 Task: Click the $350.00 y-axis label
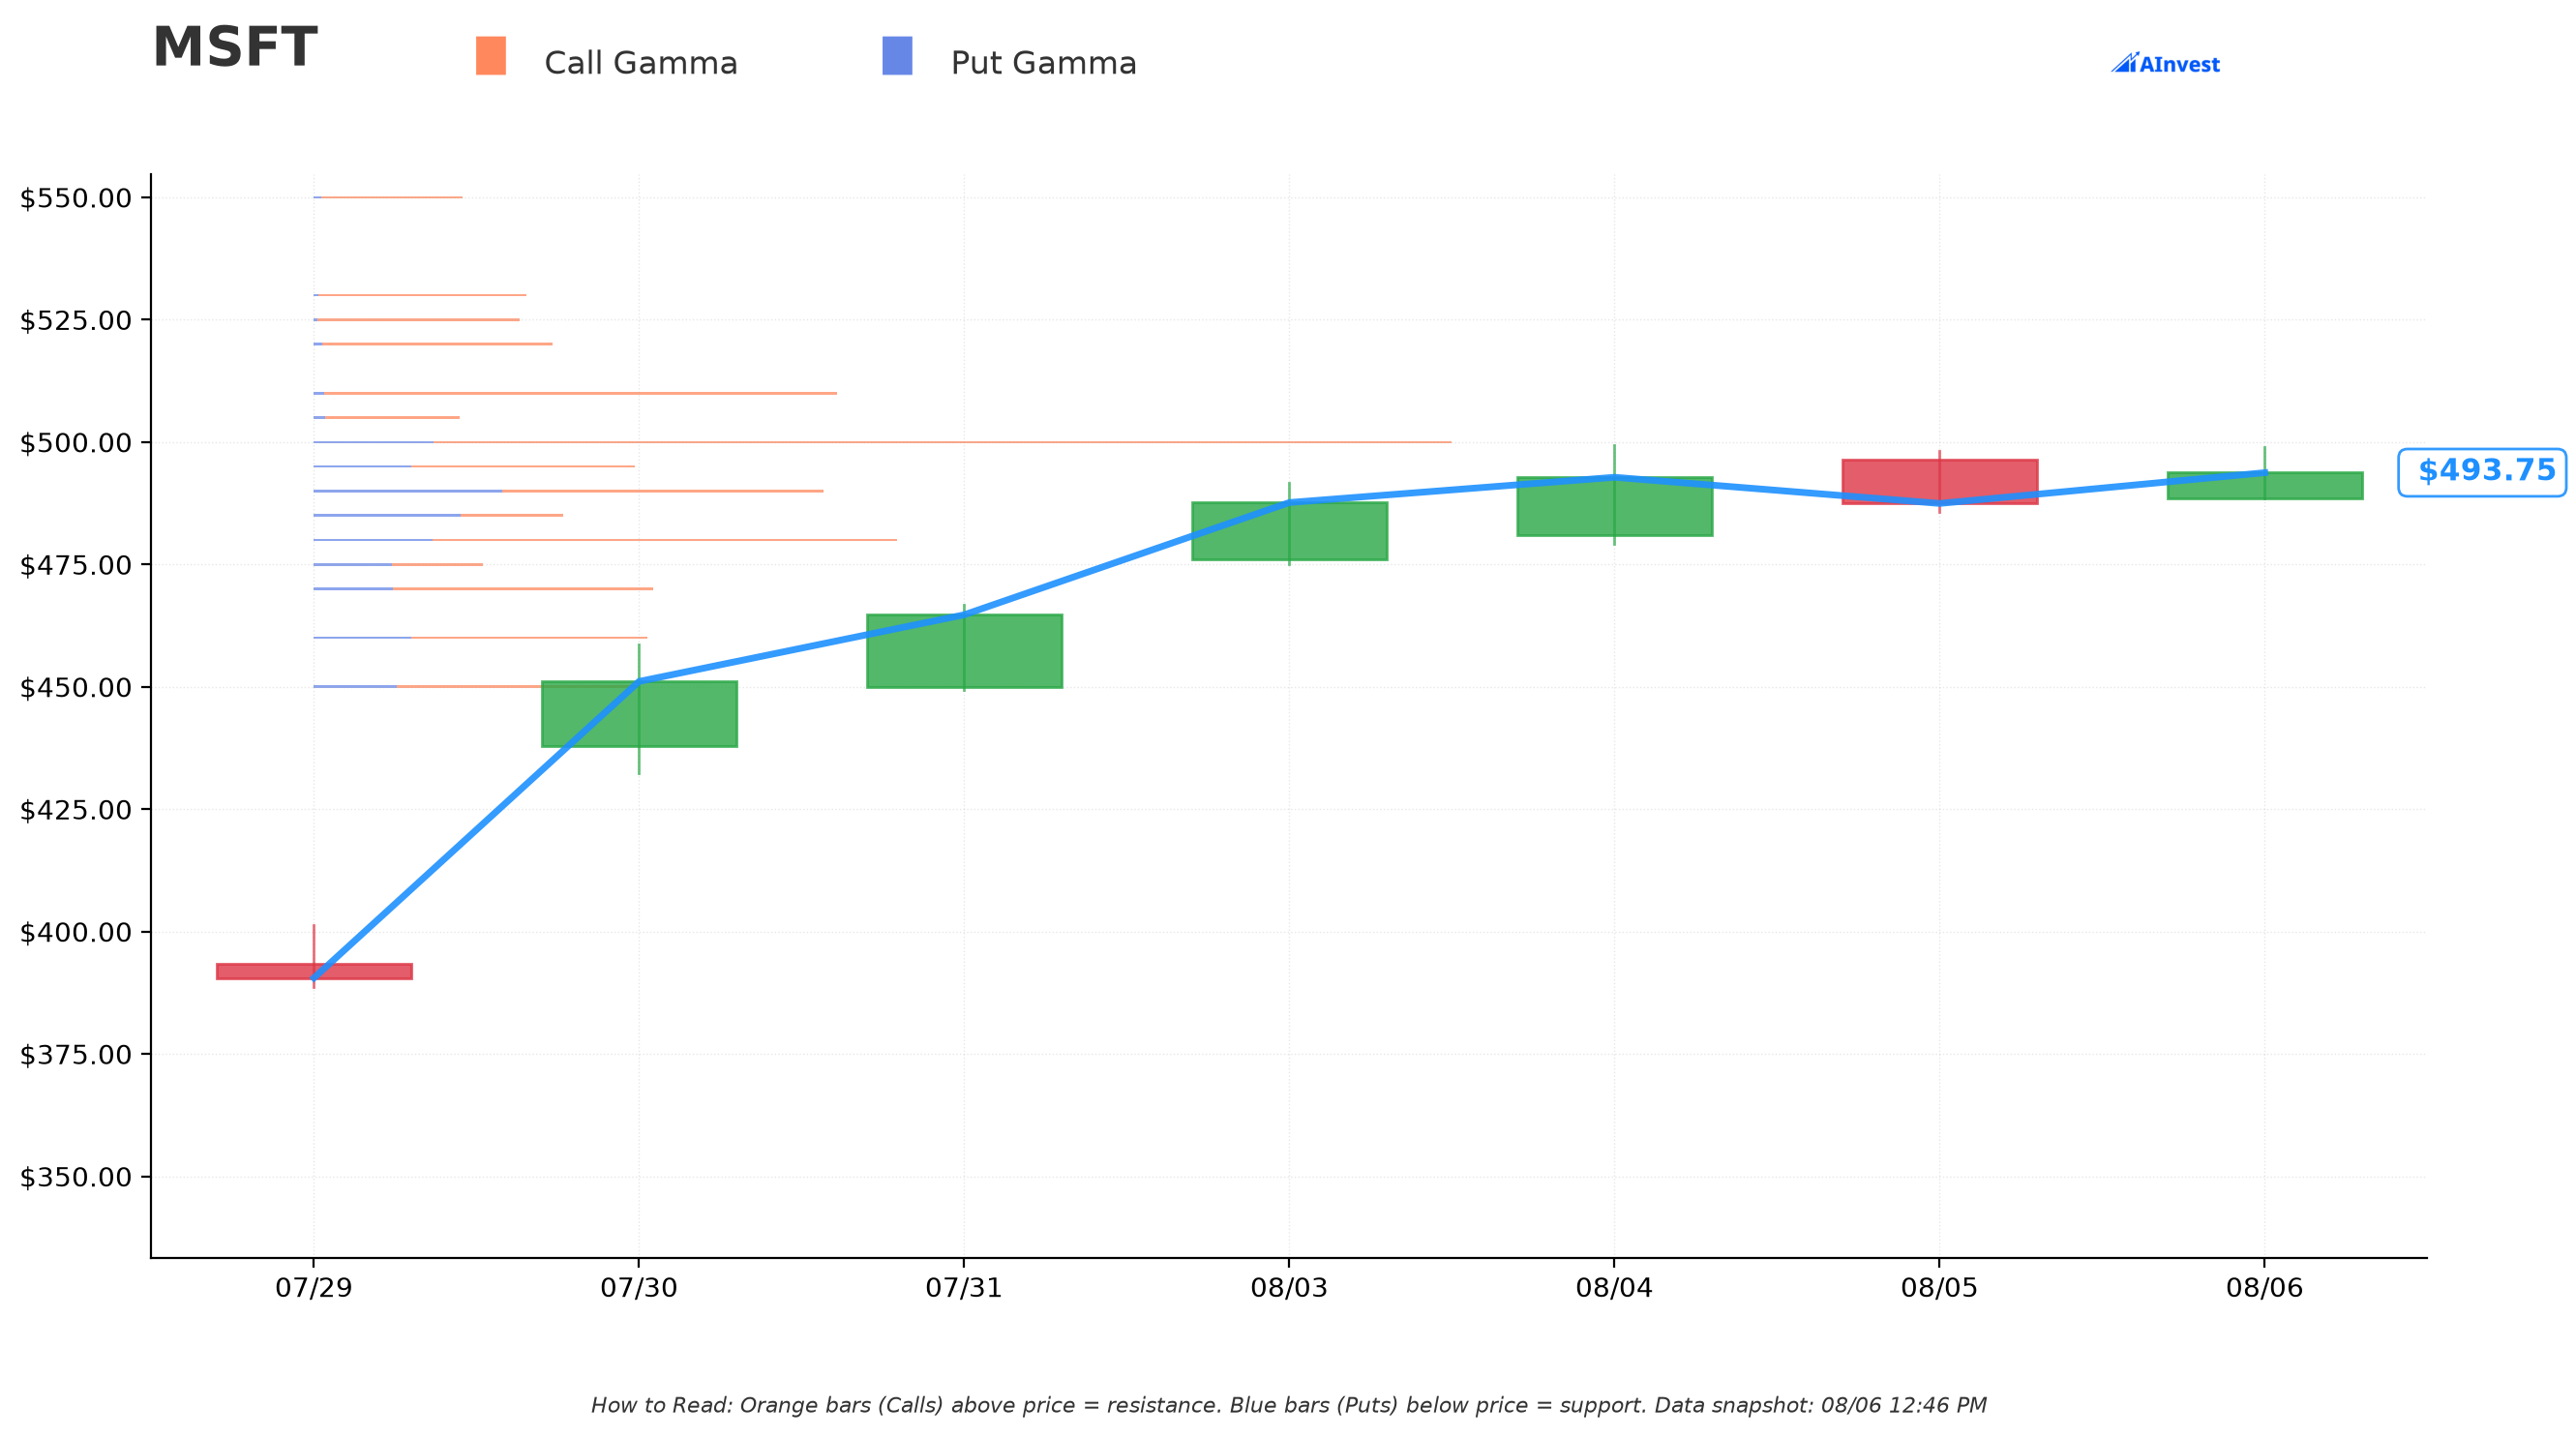pyautogui.click(x=76, y=1177)
